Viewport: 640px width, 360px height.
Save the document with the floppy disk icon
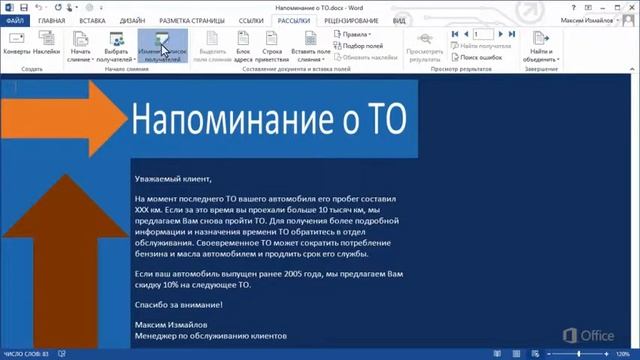24,7
